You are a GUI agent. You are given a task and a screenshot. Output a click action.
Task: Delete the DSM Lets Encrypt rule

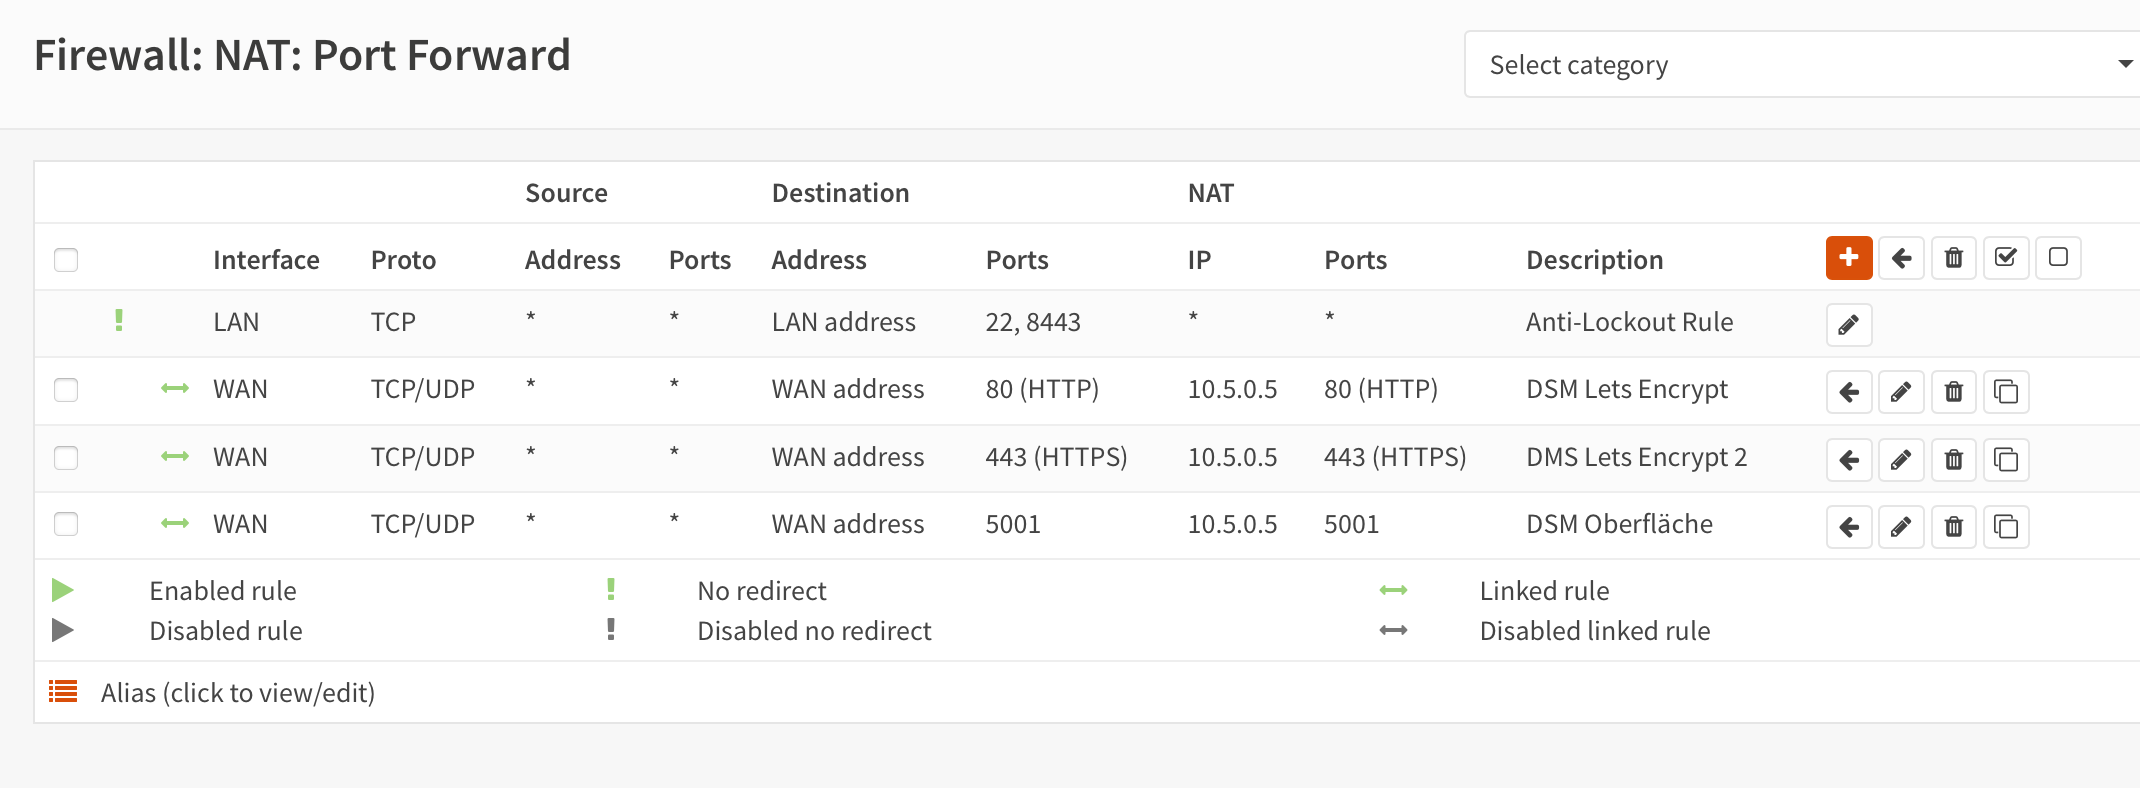pyautogui.click(x=1953, y=392)
